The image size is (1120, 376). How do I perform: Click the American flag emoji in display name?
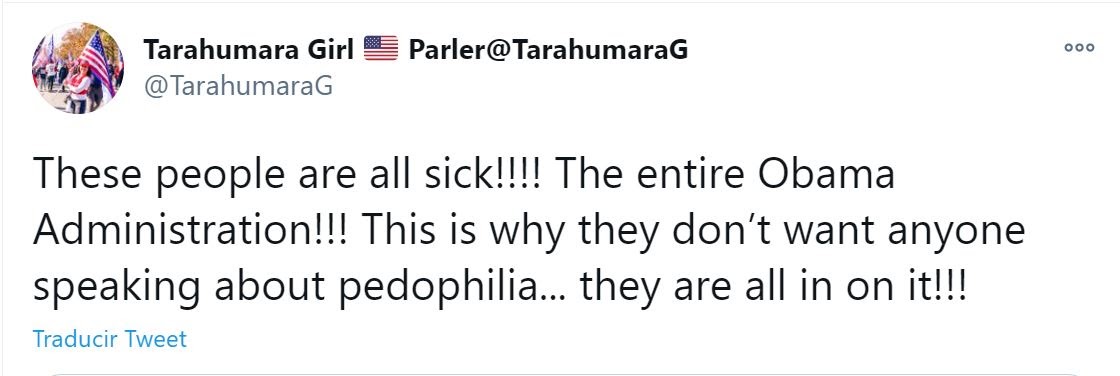coord(381,49)
